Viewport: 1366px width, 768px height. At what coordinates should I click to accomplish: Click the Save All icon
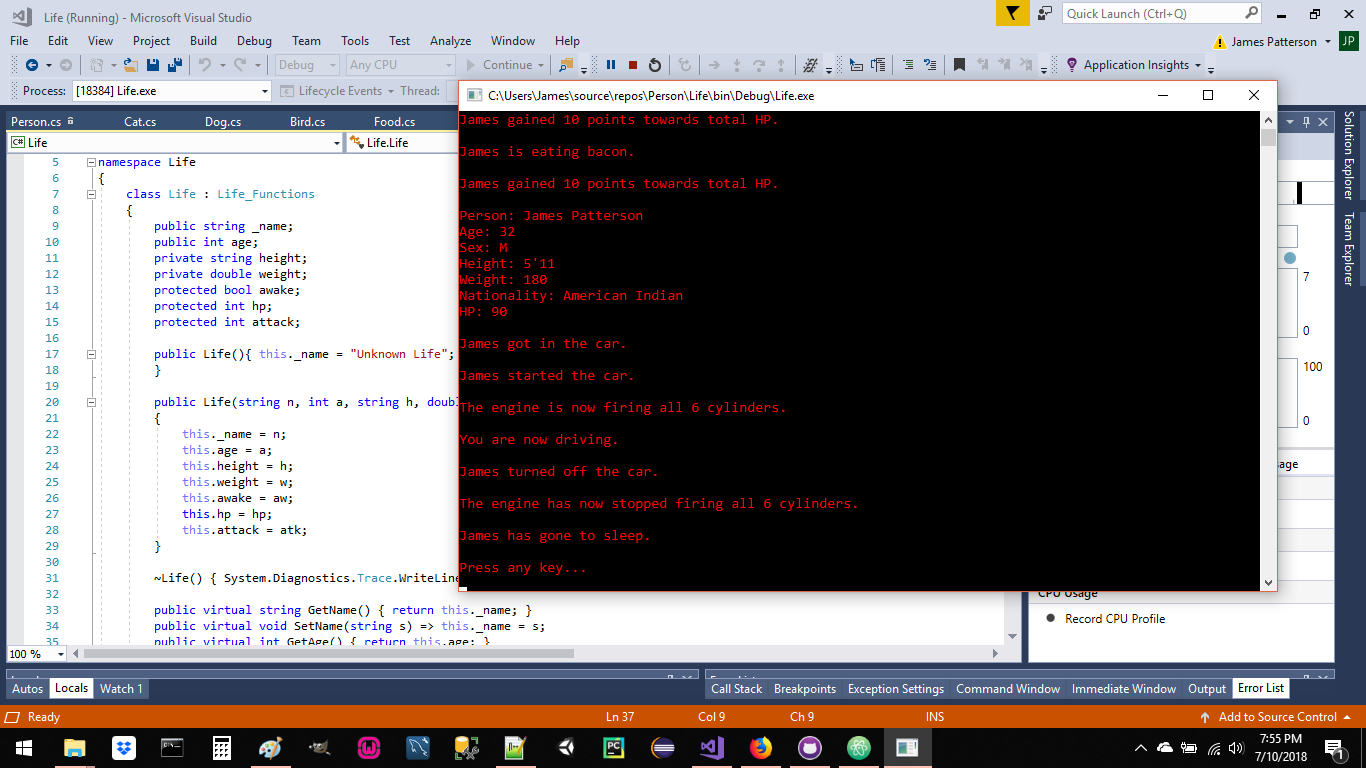175,65
